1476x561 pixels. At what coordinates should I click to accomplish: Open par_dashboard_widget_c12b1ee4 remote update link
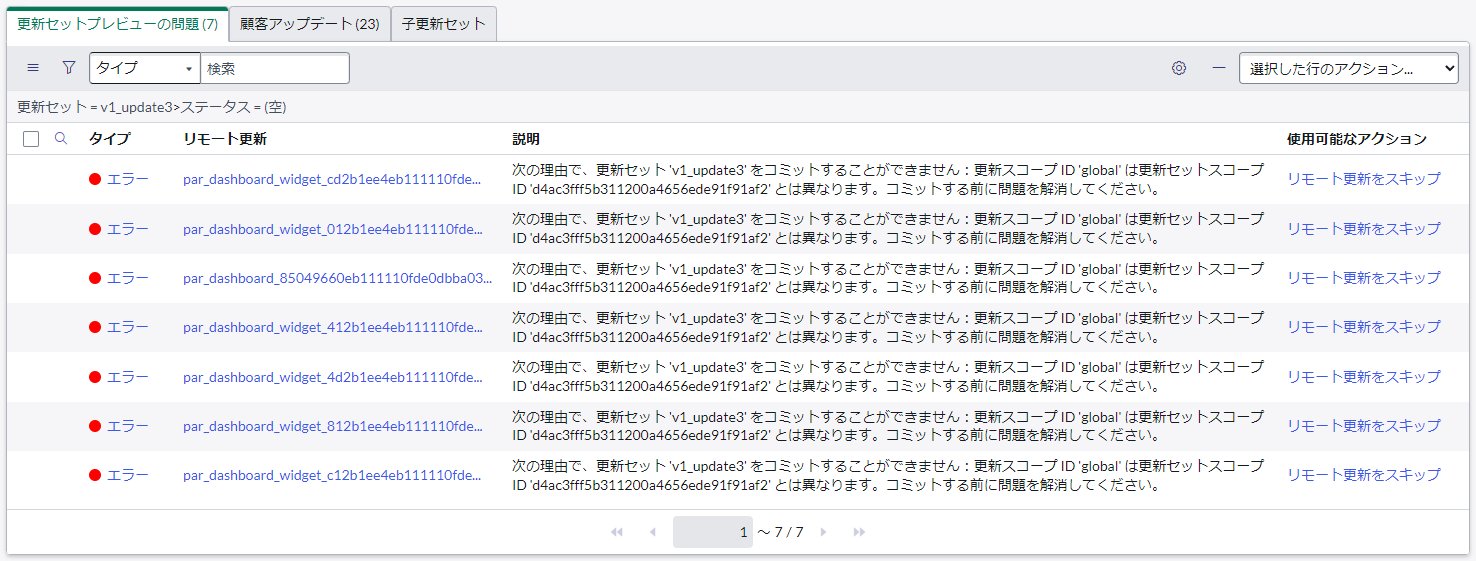[x=333, y=475]
